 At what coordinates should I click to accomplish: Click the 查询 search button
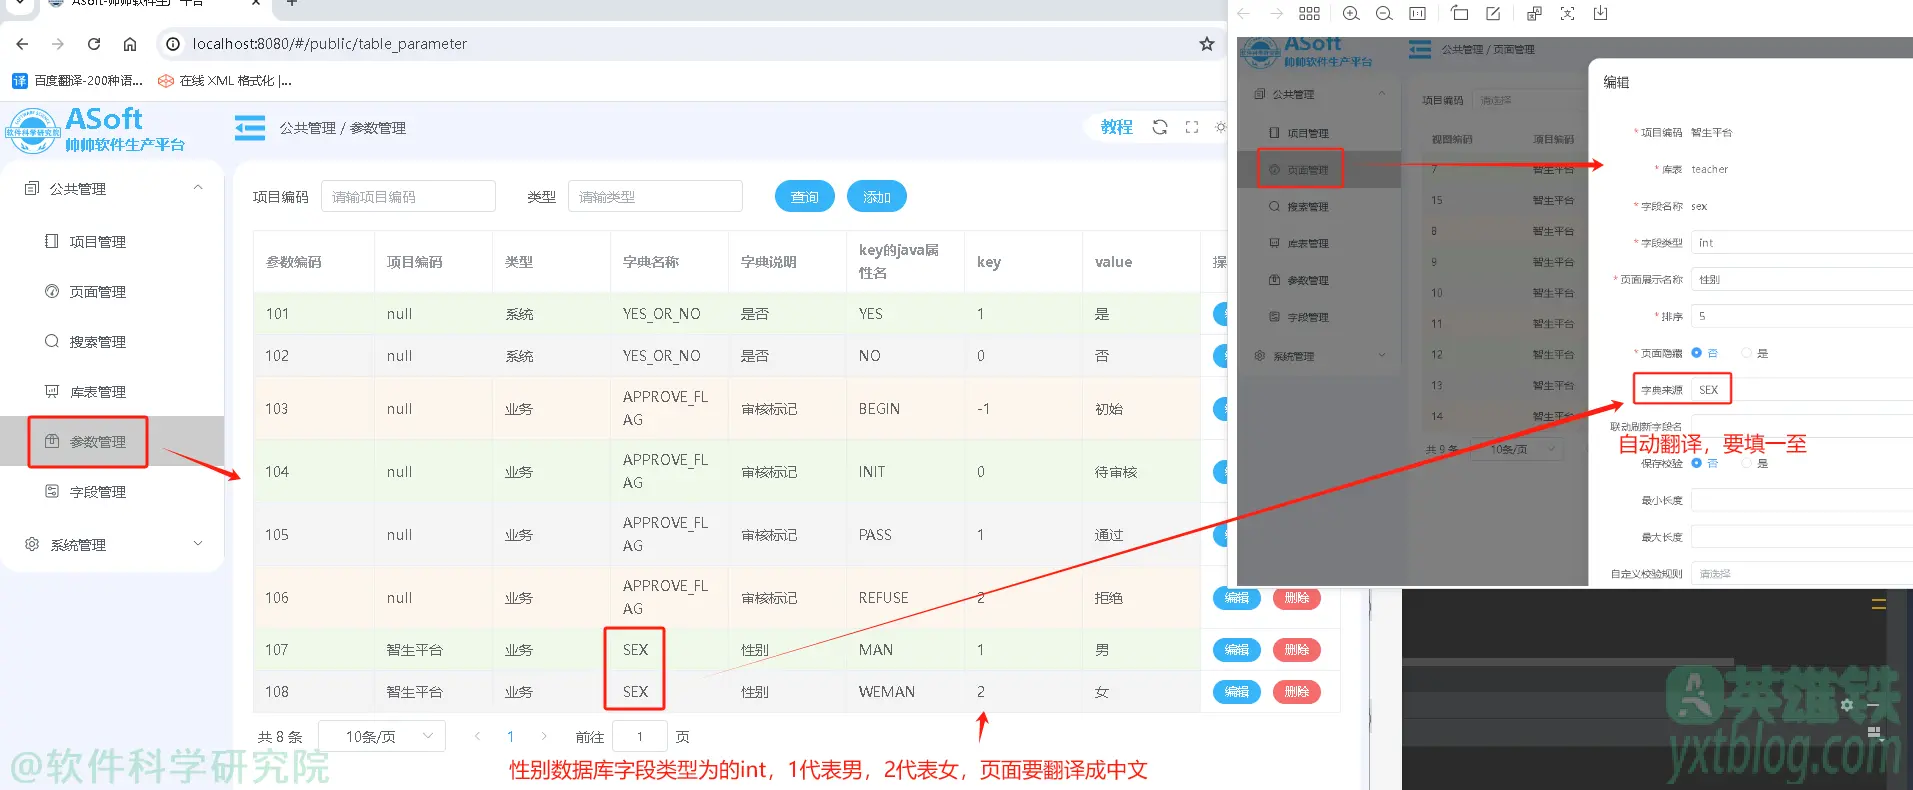[805, 197]
